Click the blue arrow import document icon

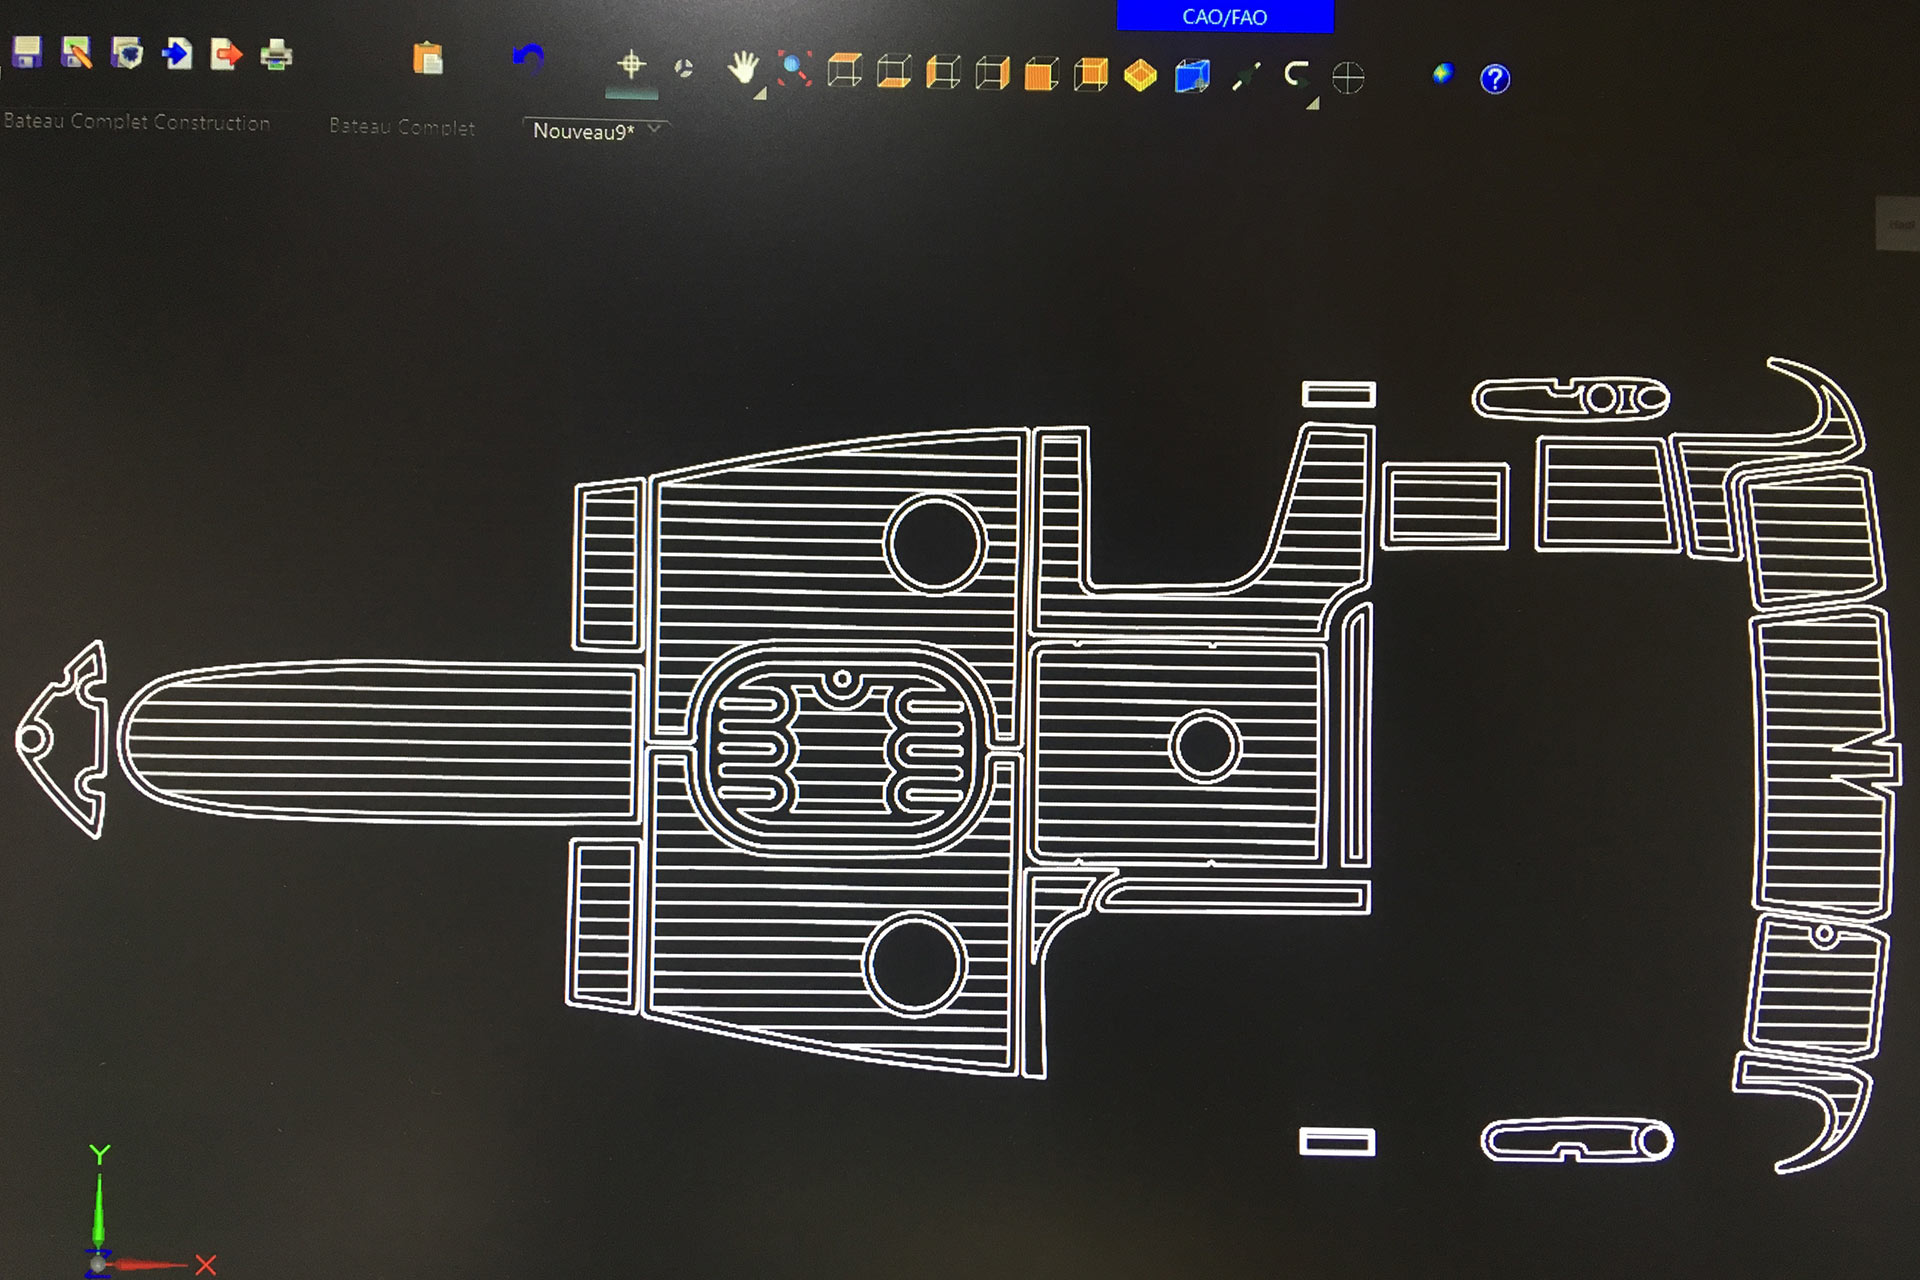(177, 53)
